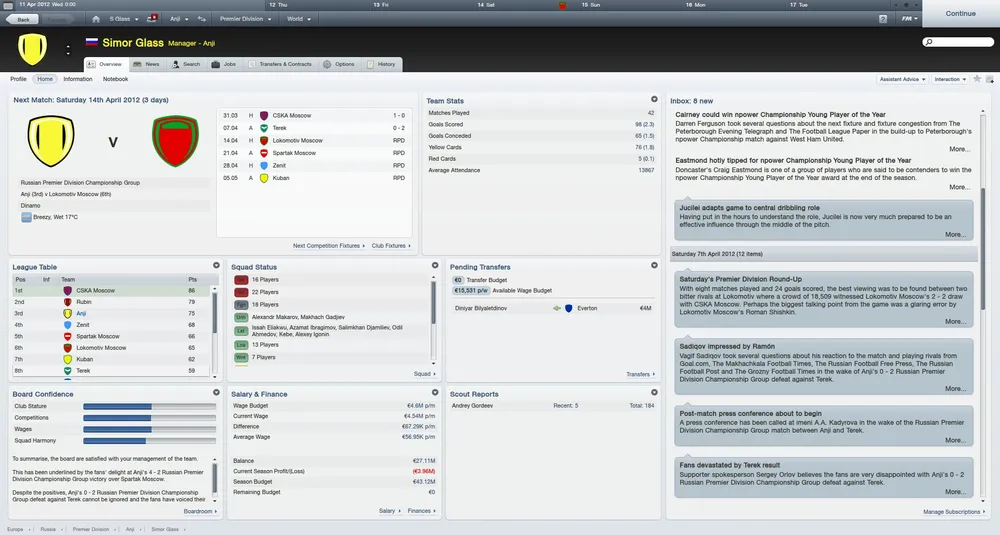The image size is (1000, 535).
Task: Open League Table panel options circle
Action: (216, 265)
